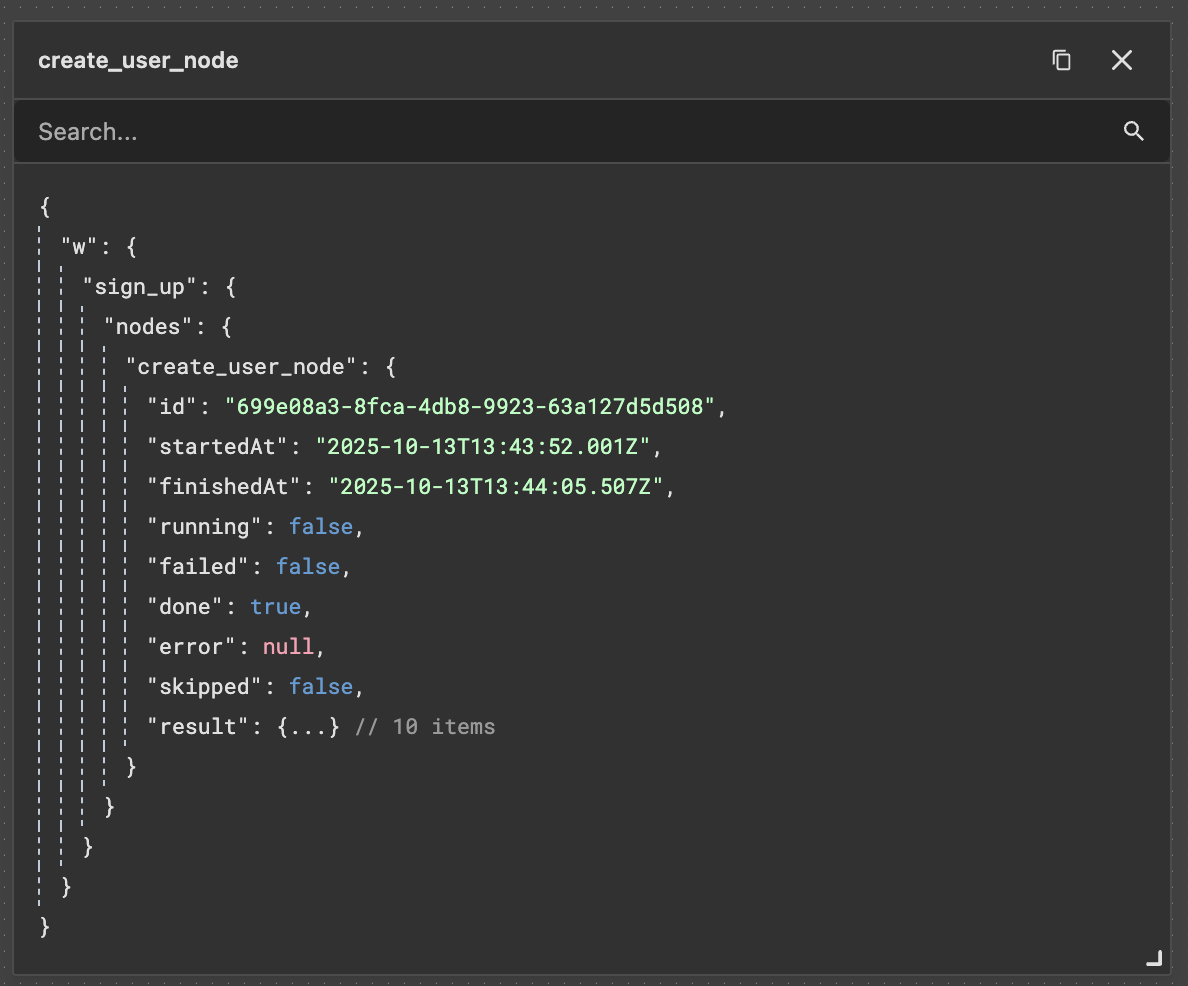
Task: Click the create_user_node panel title
Action: 138,61
